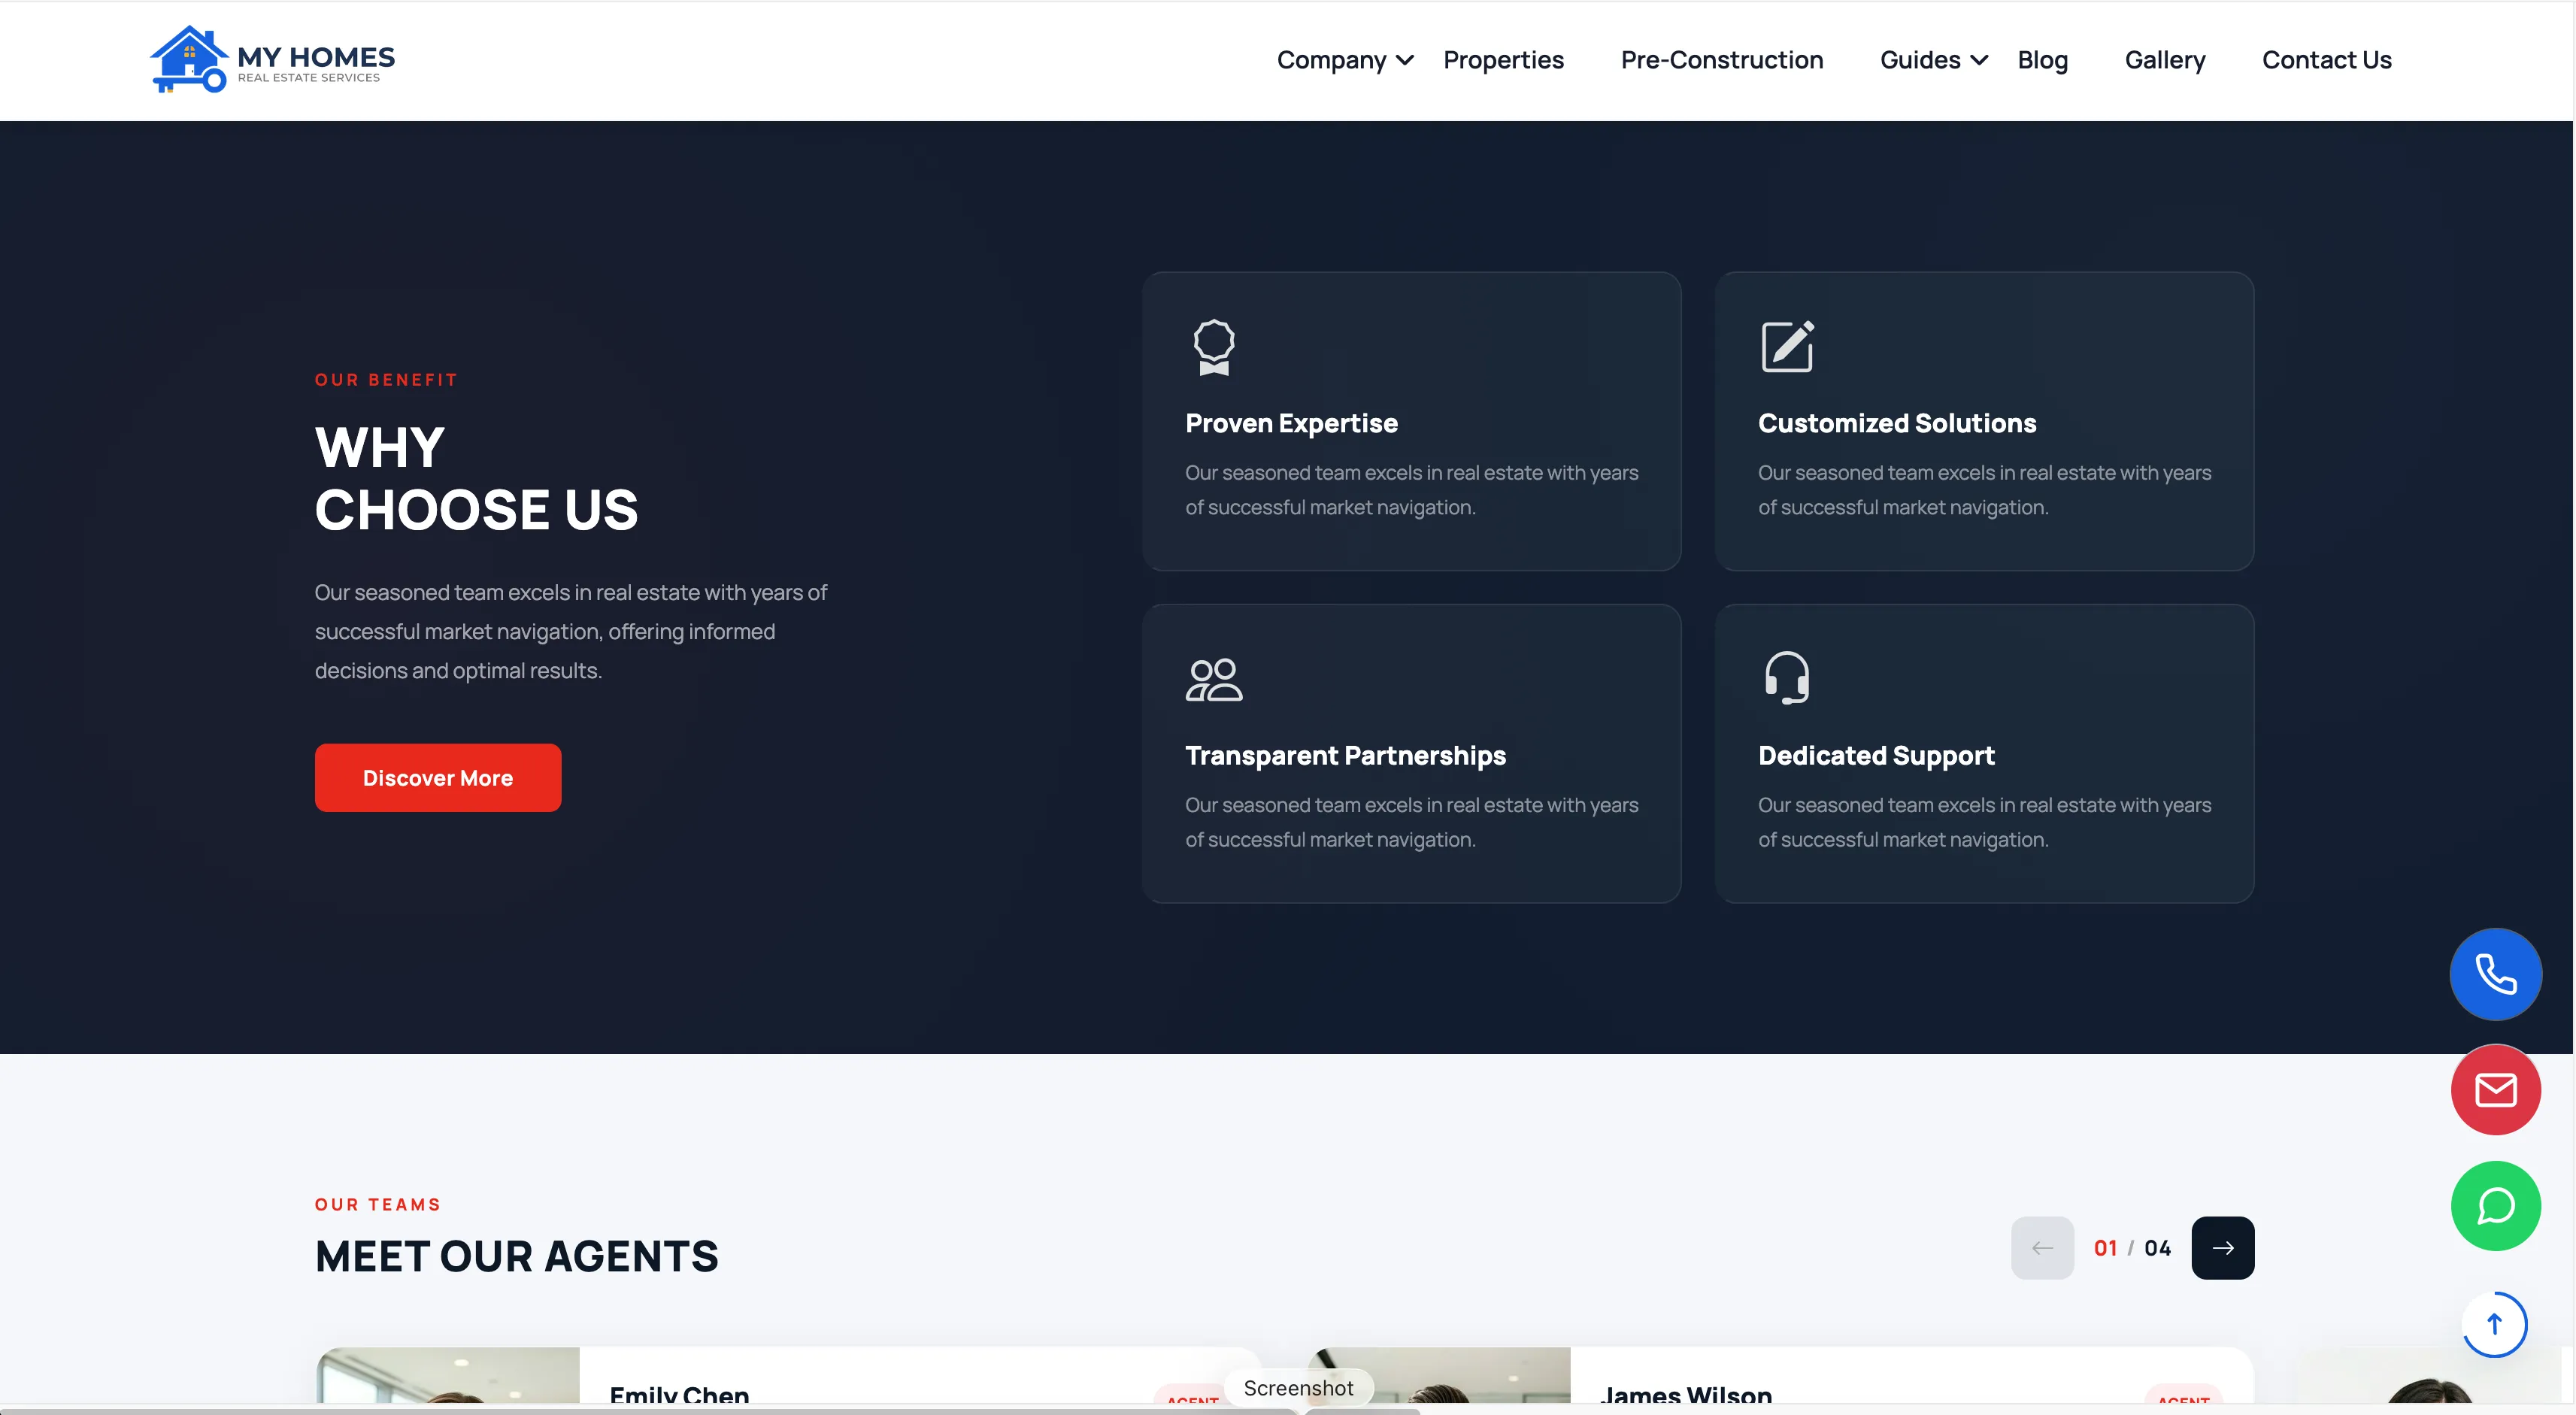Click the WHY CHOOSE US heading
This screenshot has height=1415, width=2576.
[476, 478]
